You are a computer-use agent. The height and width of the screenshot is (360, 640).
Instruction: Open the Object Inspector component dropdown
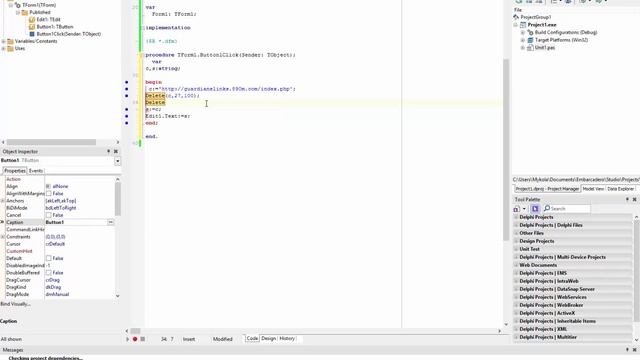click(x=118, y=161)
